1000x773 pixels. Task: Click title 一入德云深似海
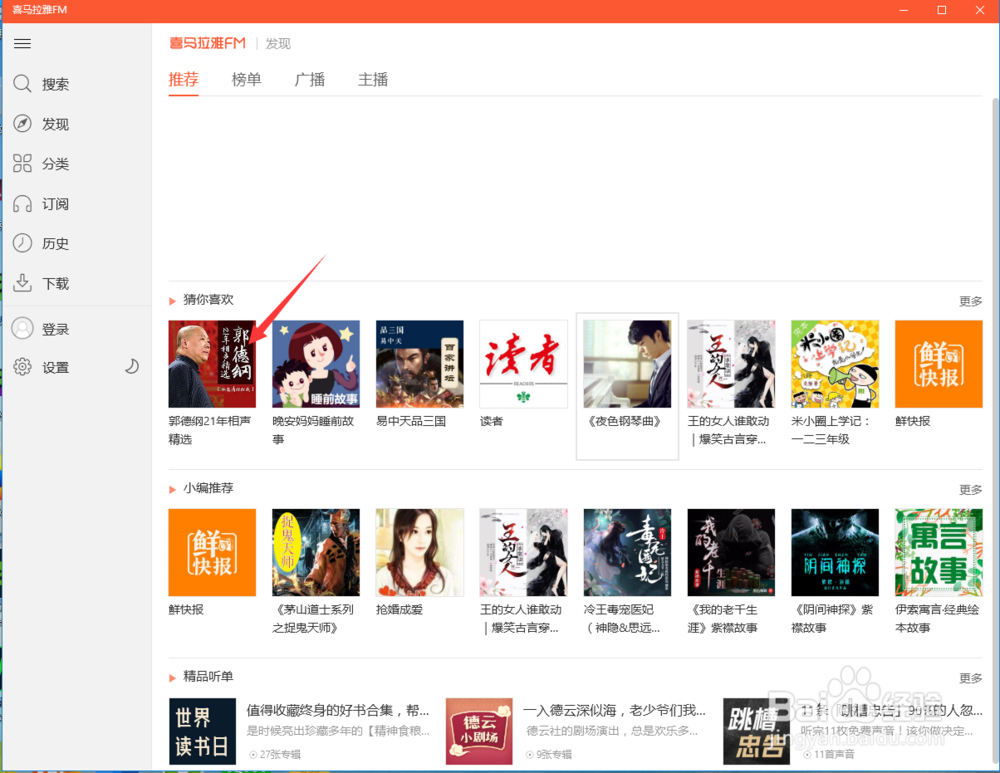coord(615,710)
